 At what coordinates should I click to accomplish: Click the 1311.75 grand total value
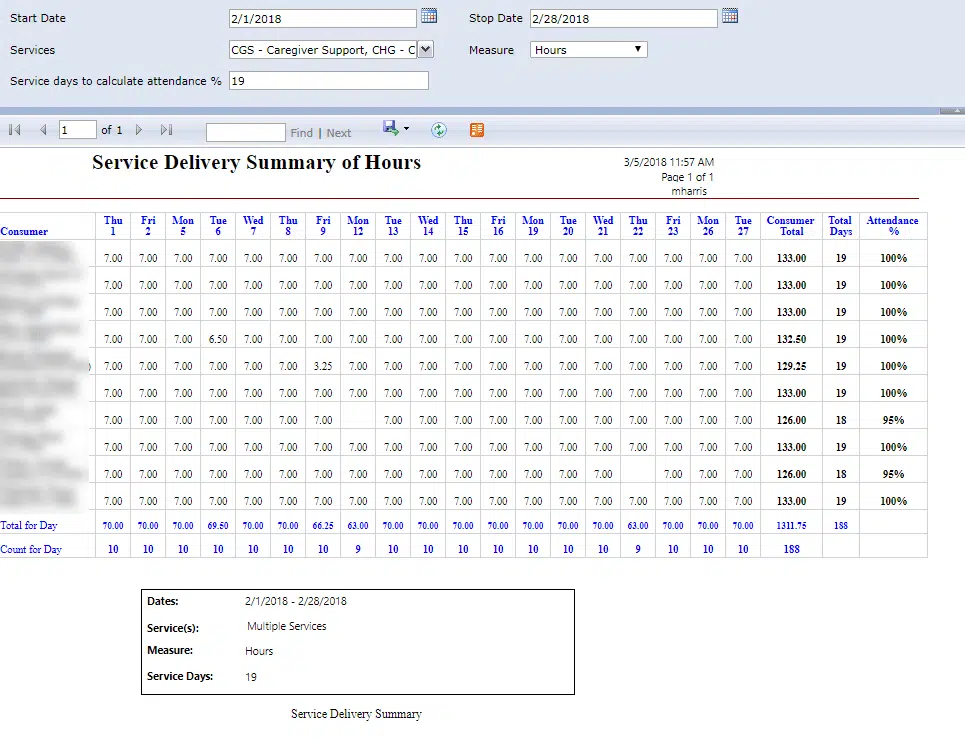click(791, 525)
